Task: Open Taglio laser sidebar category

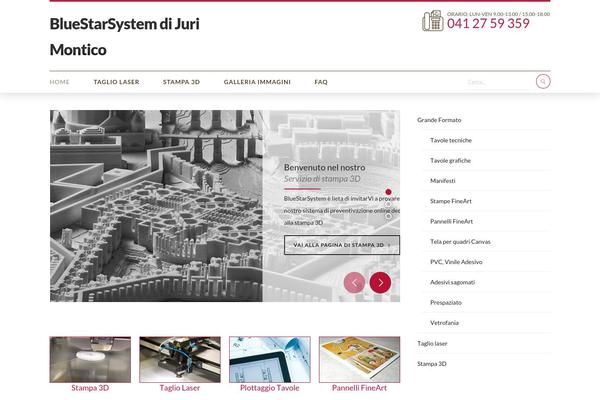Action: (432, 343)
